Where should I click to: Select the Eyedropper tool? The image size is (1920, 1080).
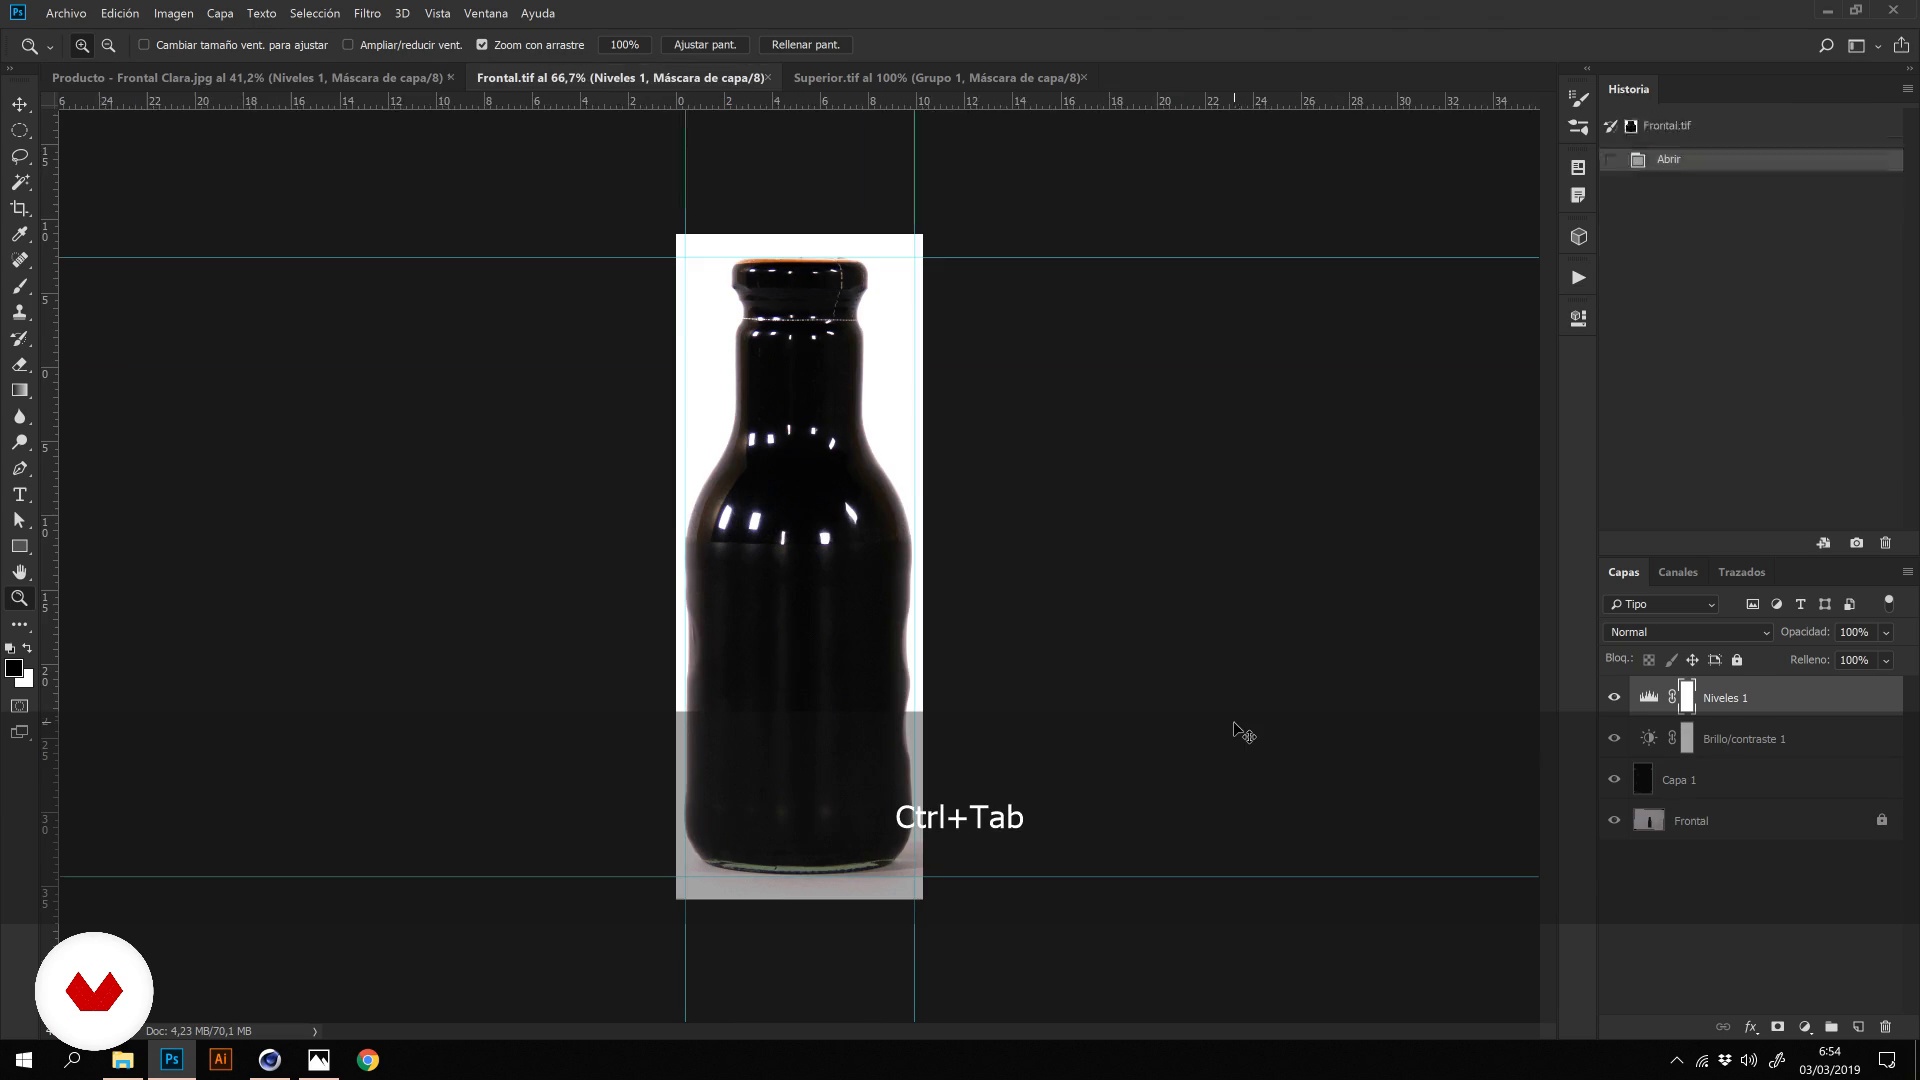(x=19, y=234)
